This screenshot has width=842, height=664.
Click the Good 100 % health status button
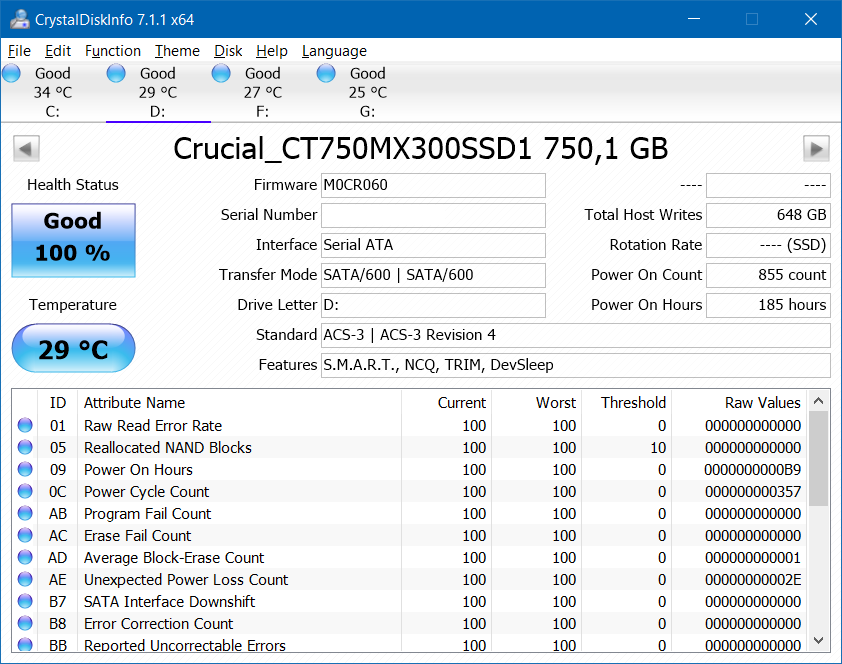point(74,240)
